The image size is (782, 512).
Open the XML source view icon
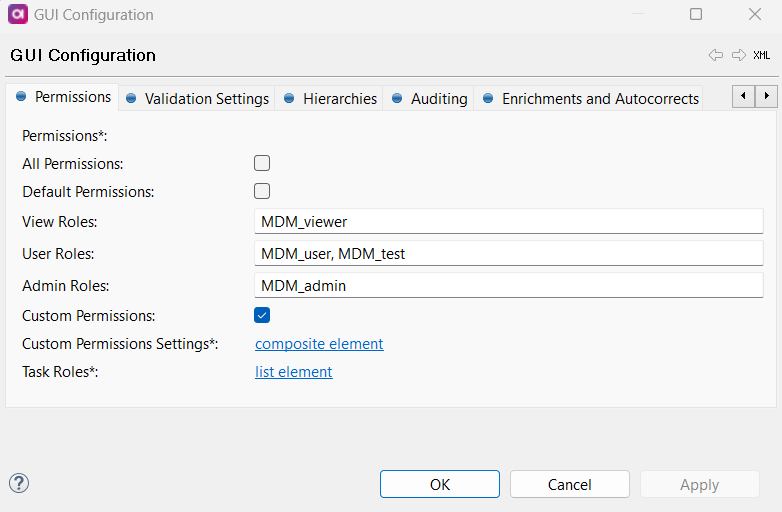(762, 56)
